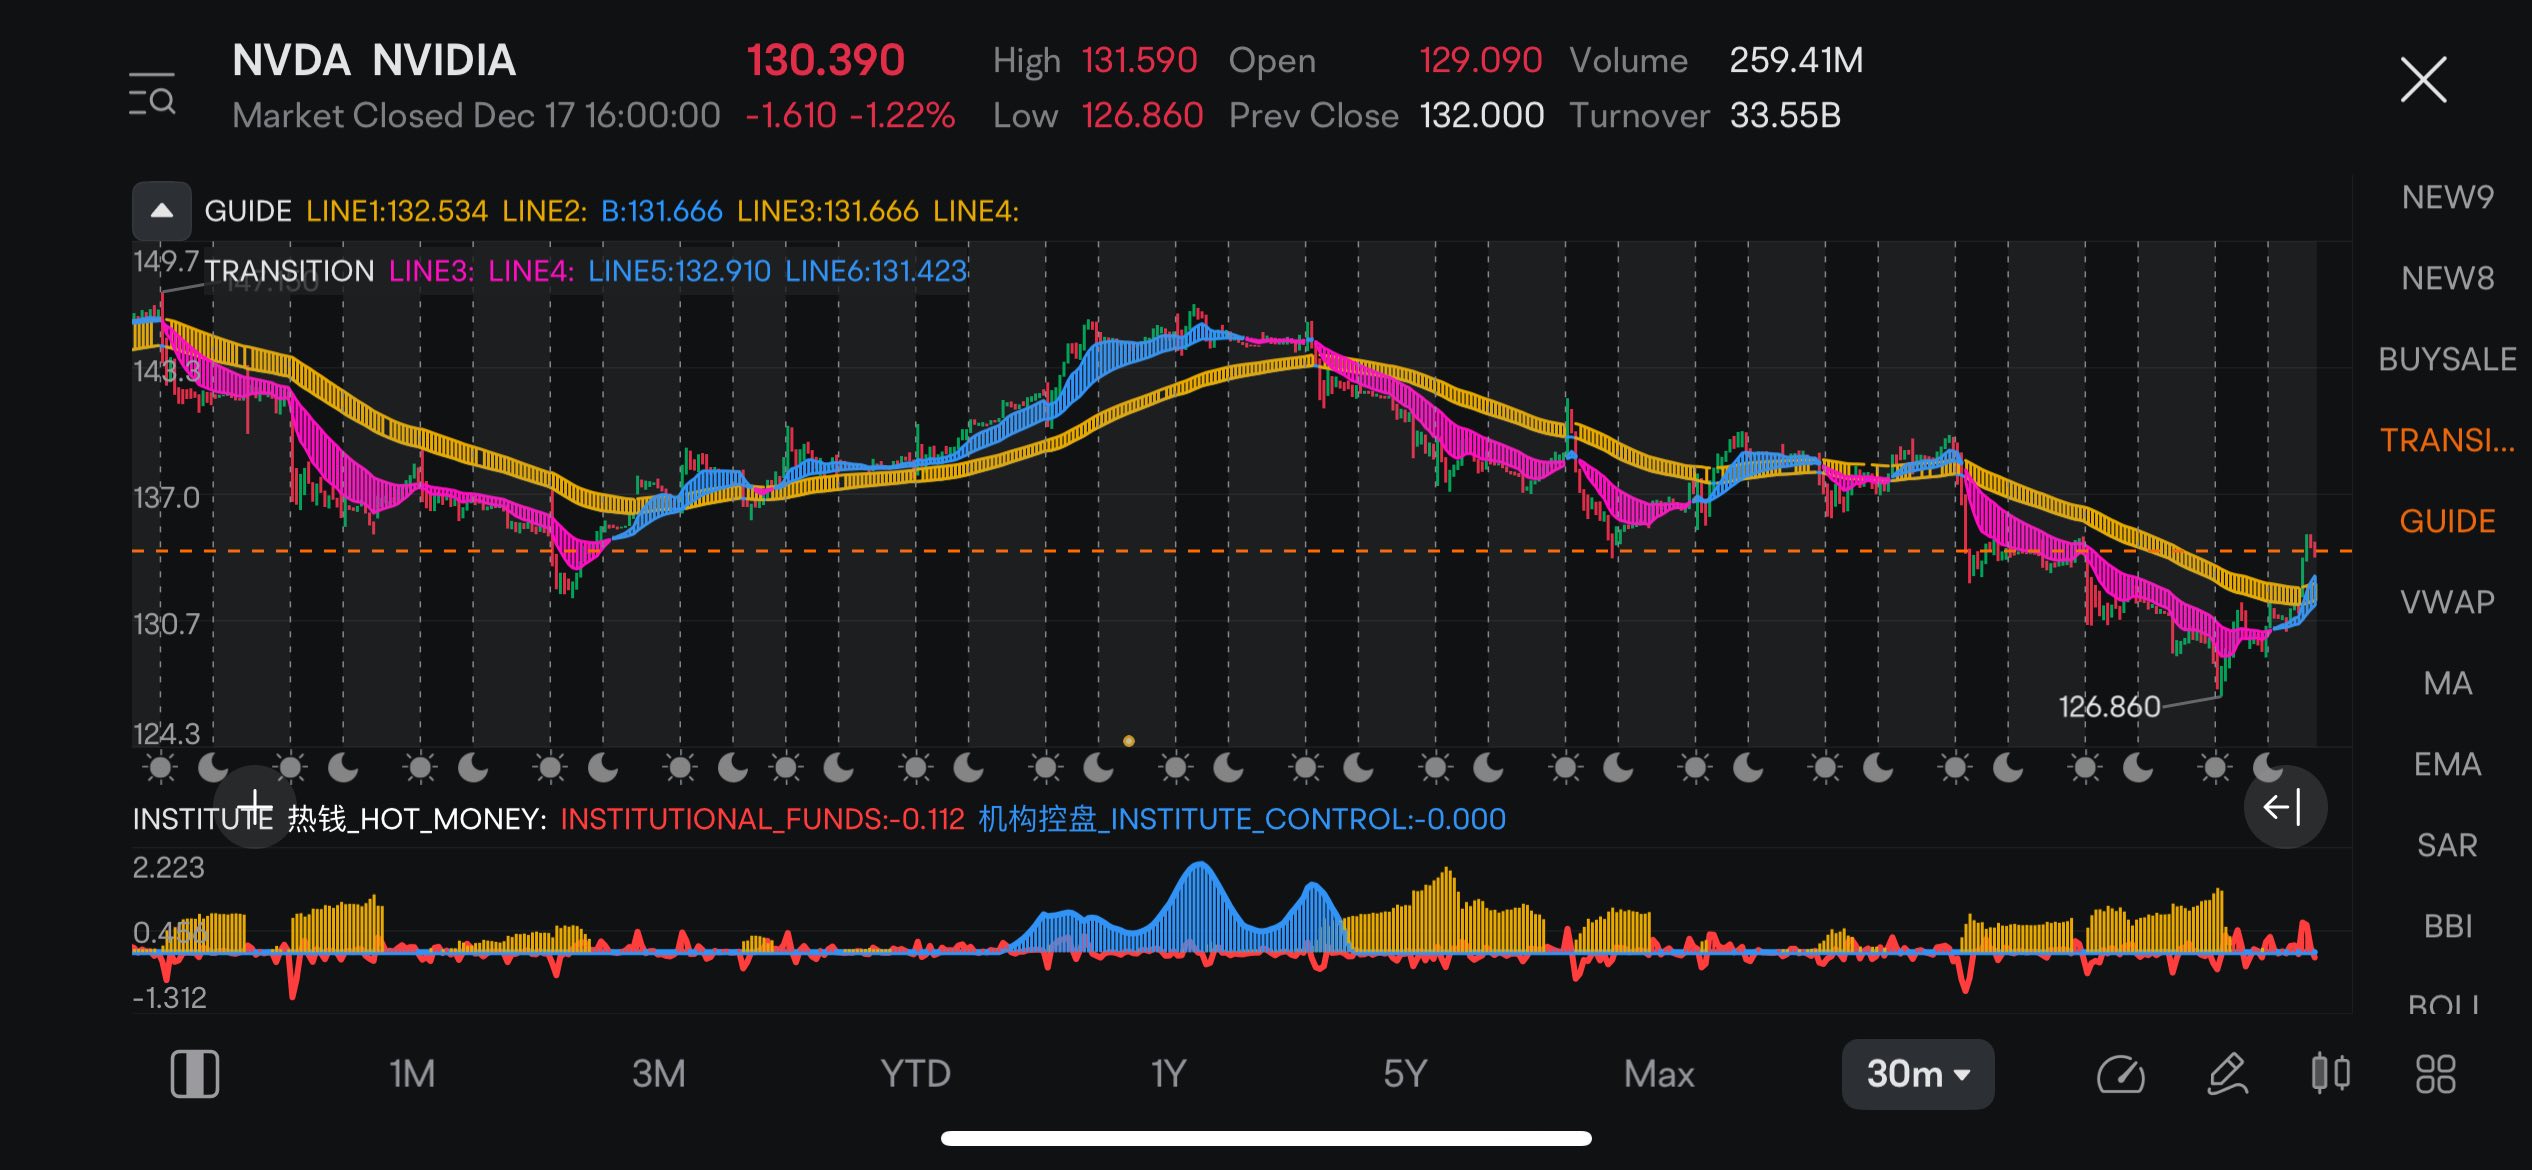This screenshot has height=1170, width=2532.
Task: Tap the High 131.590 value
Action: click(x=1139, y=60)
